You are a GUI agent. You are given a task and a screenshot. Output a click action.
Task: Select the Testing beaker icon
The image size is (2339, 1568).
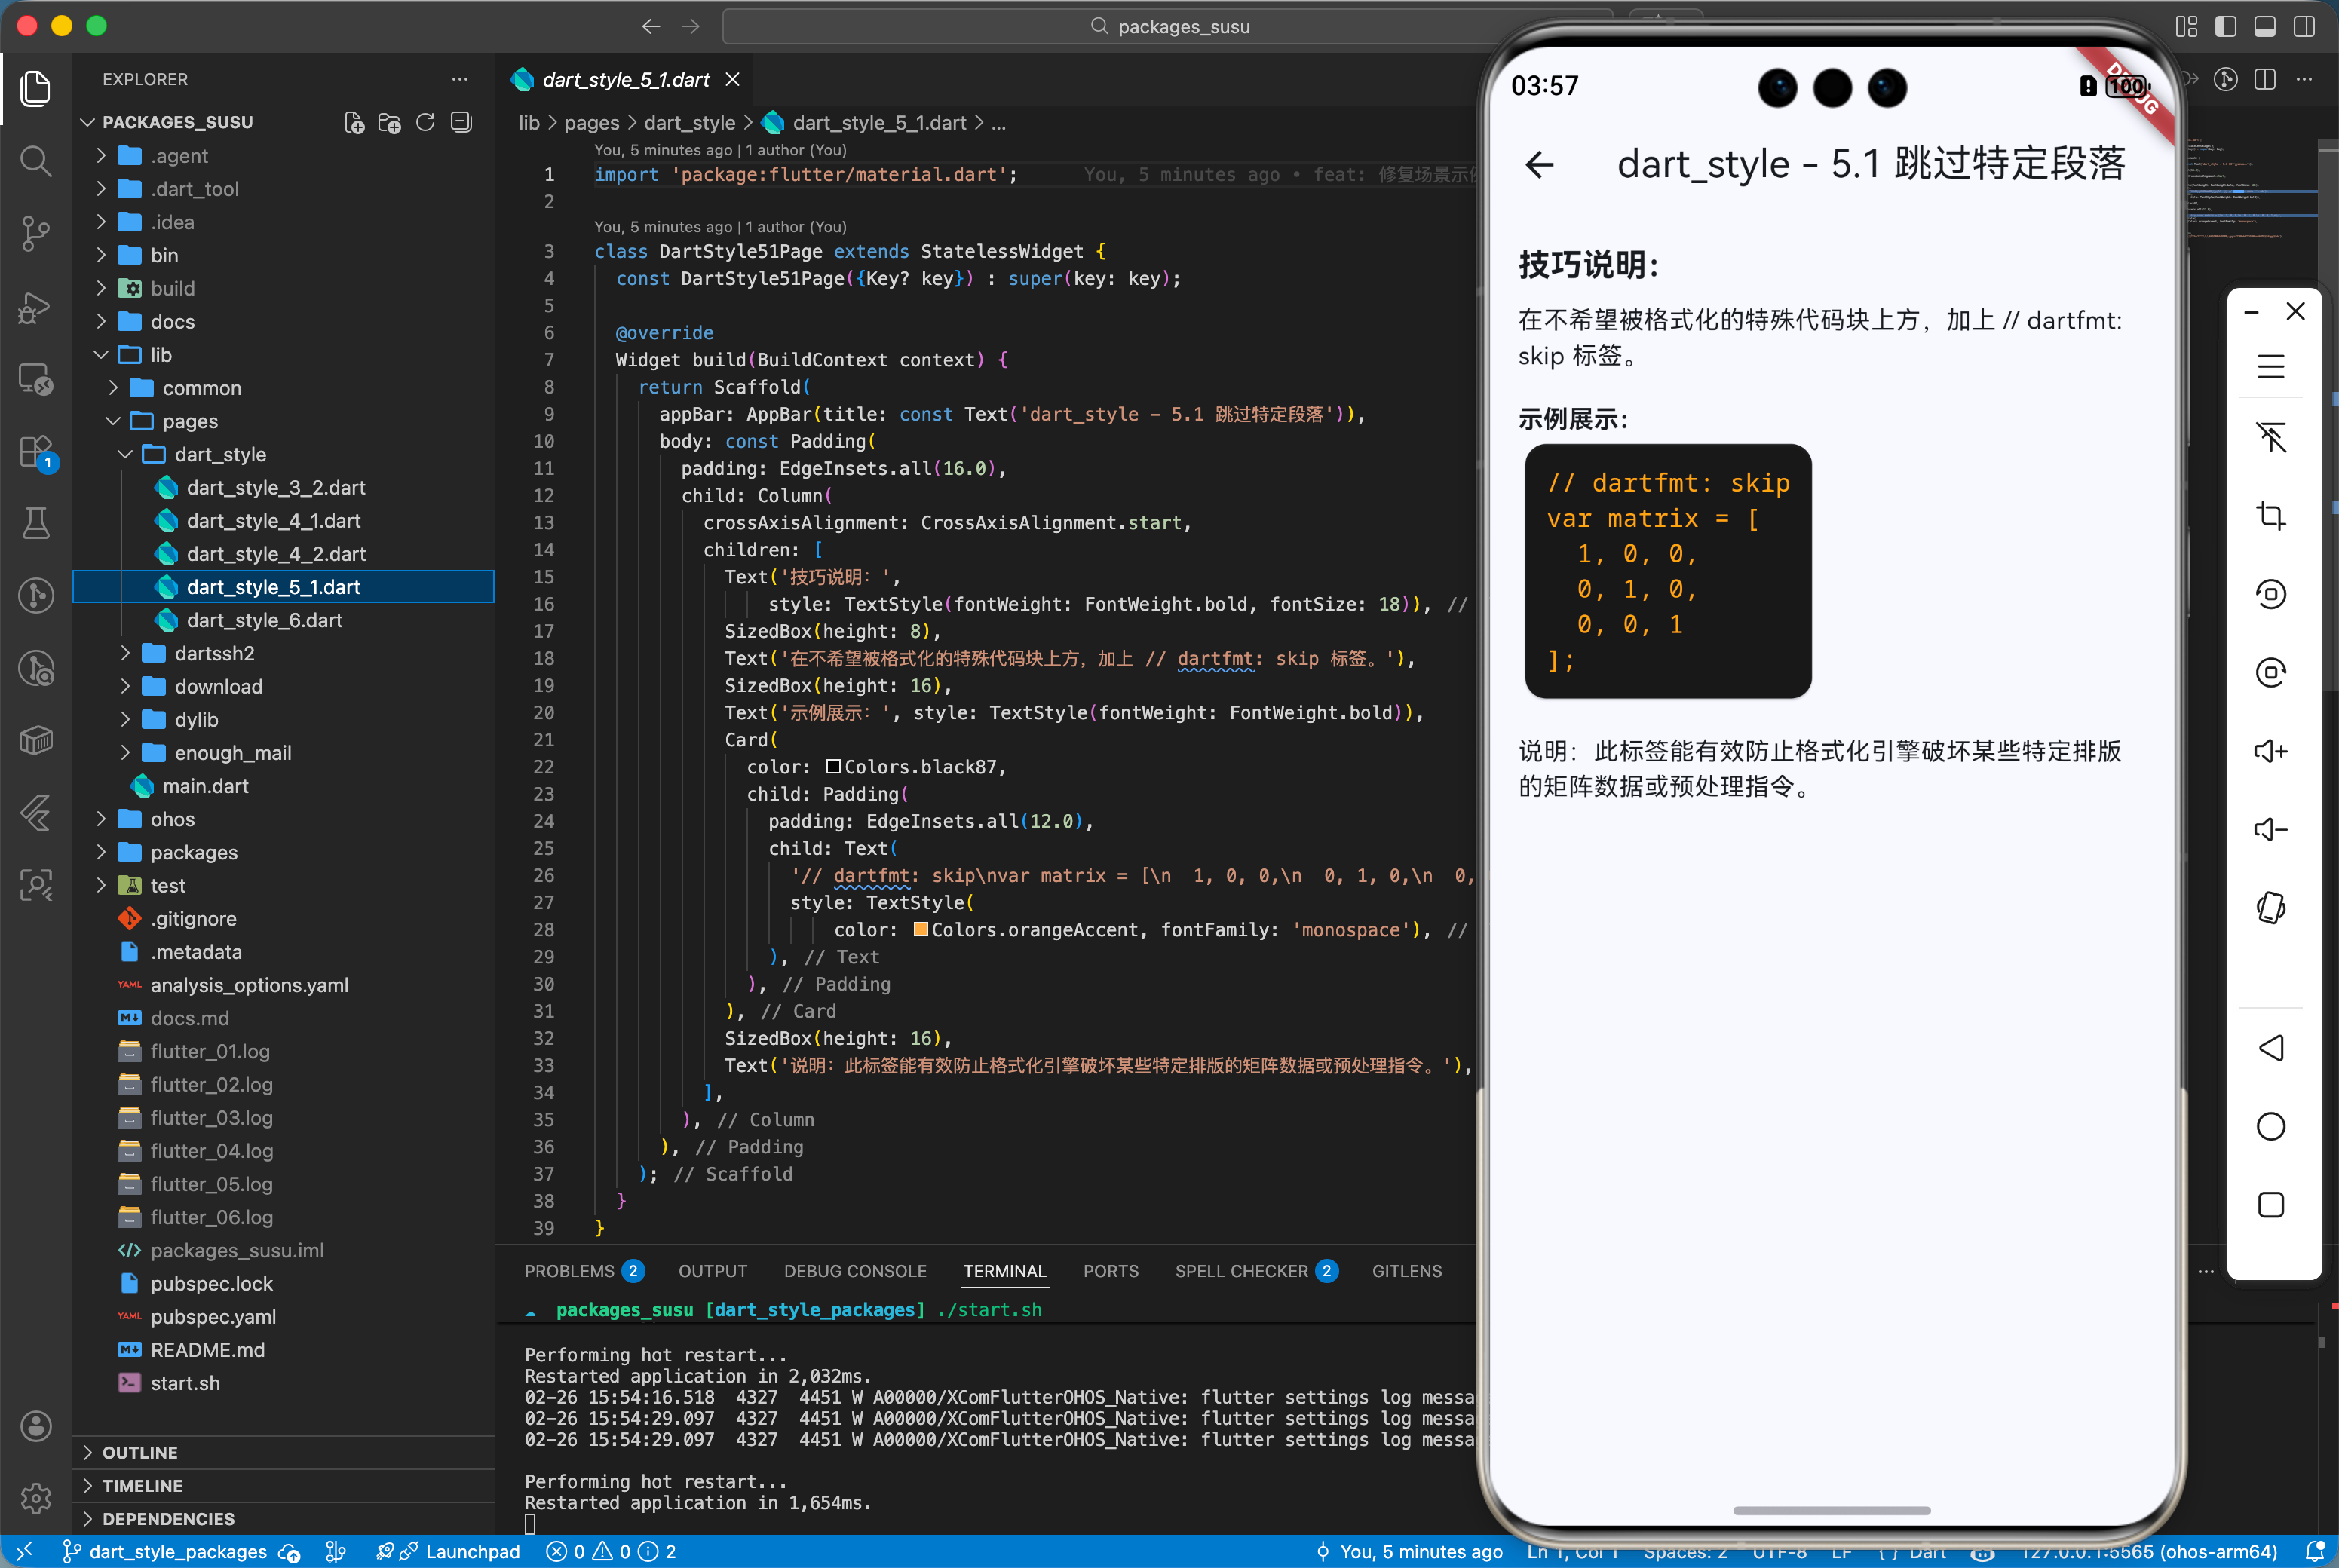click(36, 523)
